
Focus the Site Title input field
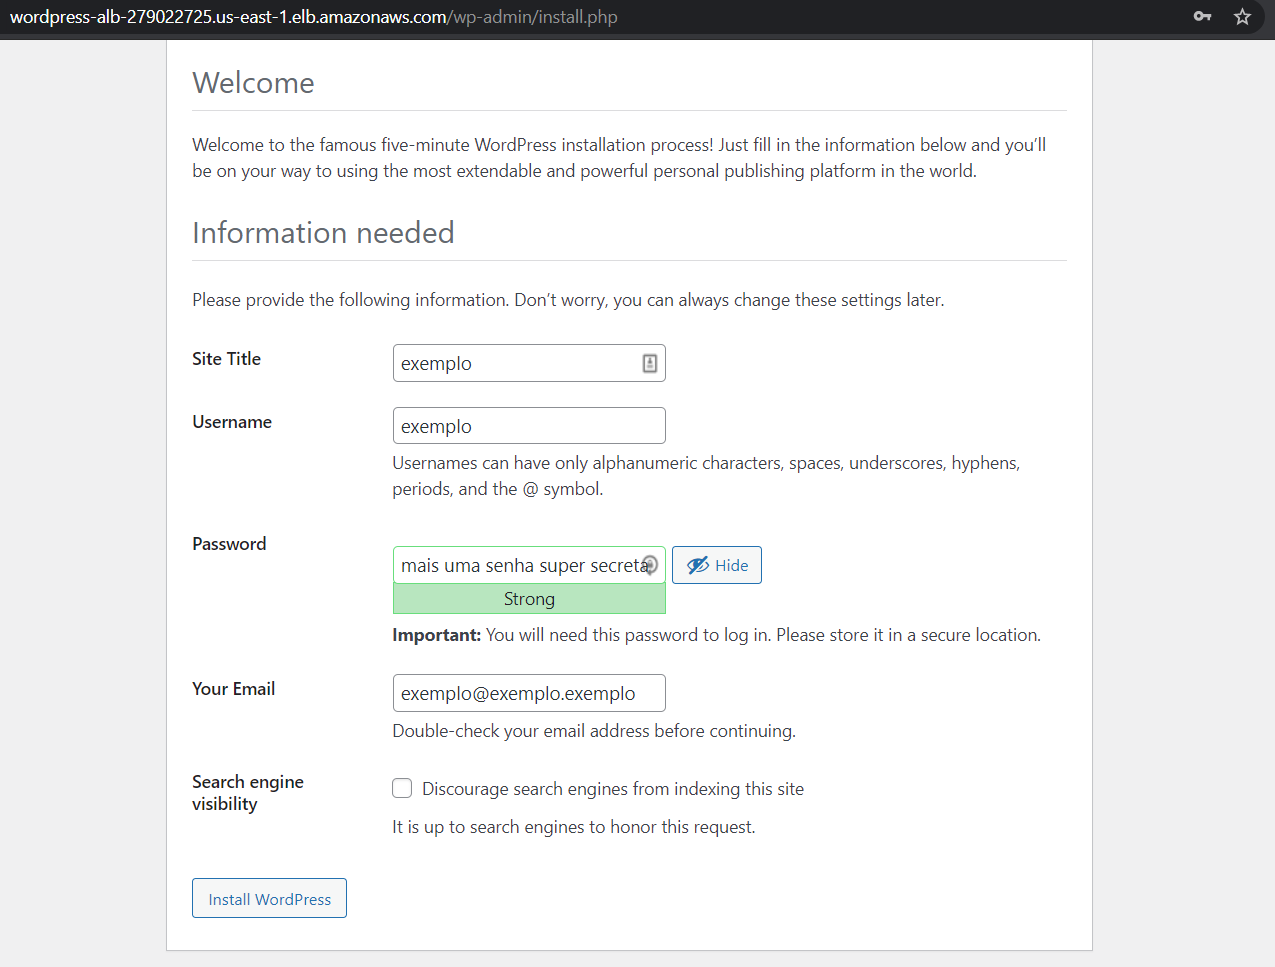pyautogui.click(x=529, y=363)
